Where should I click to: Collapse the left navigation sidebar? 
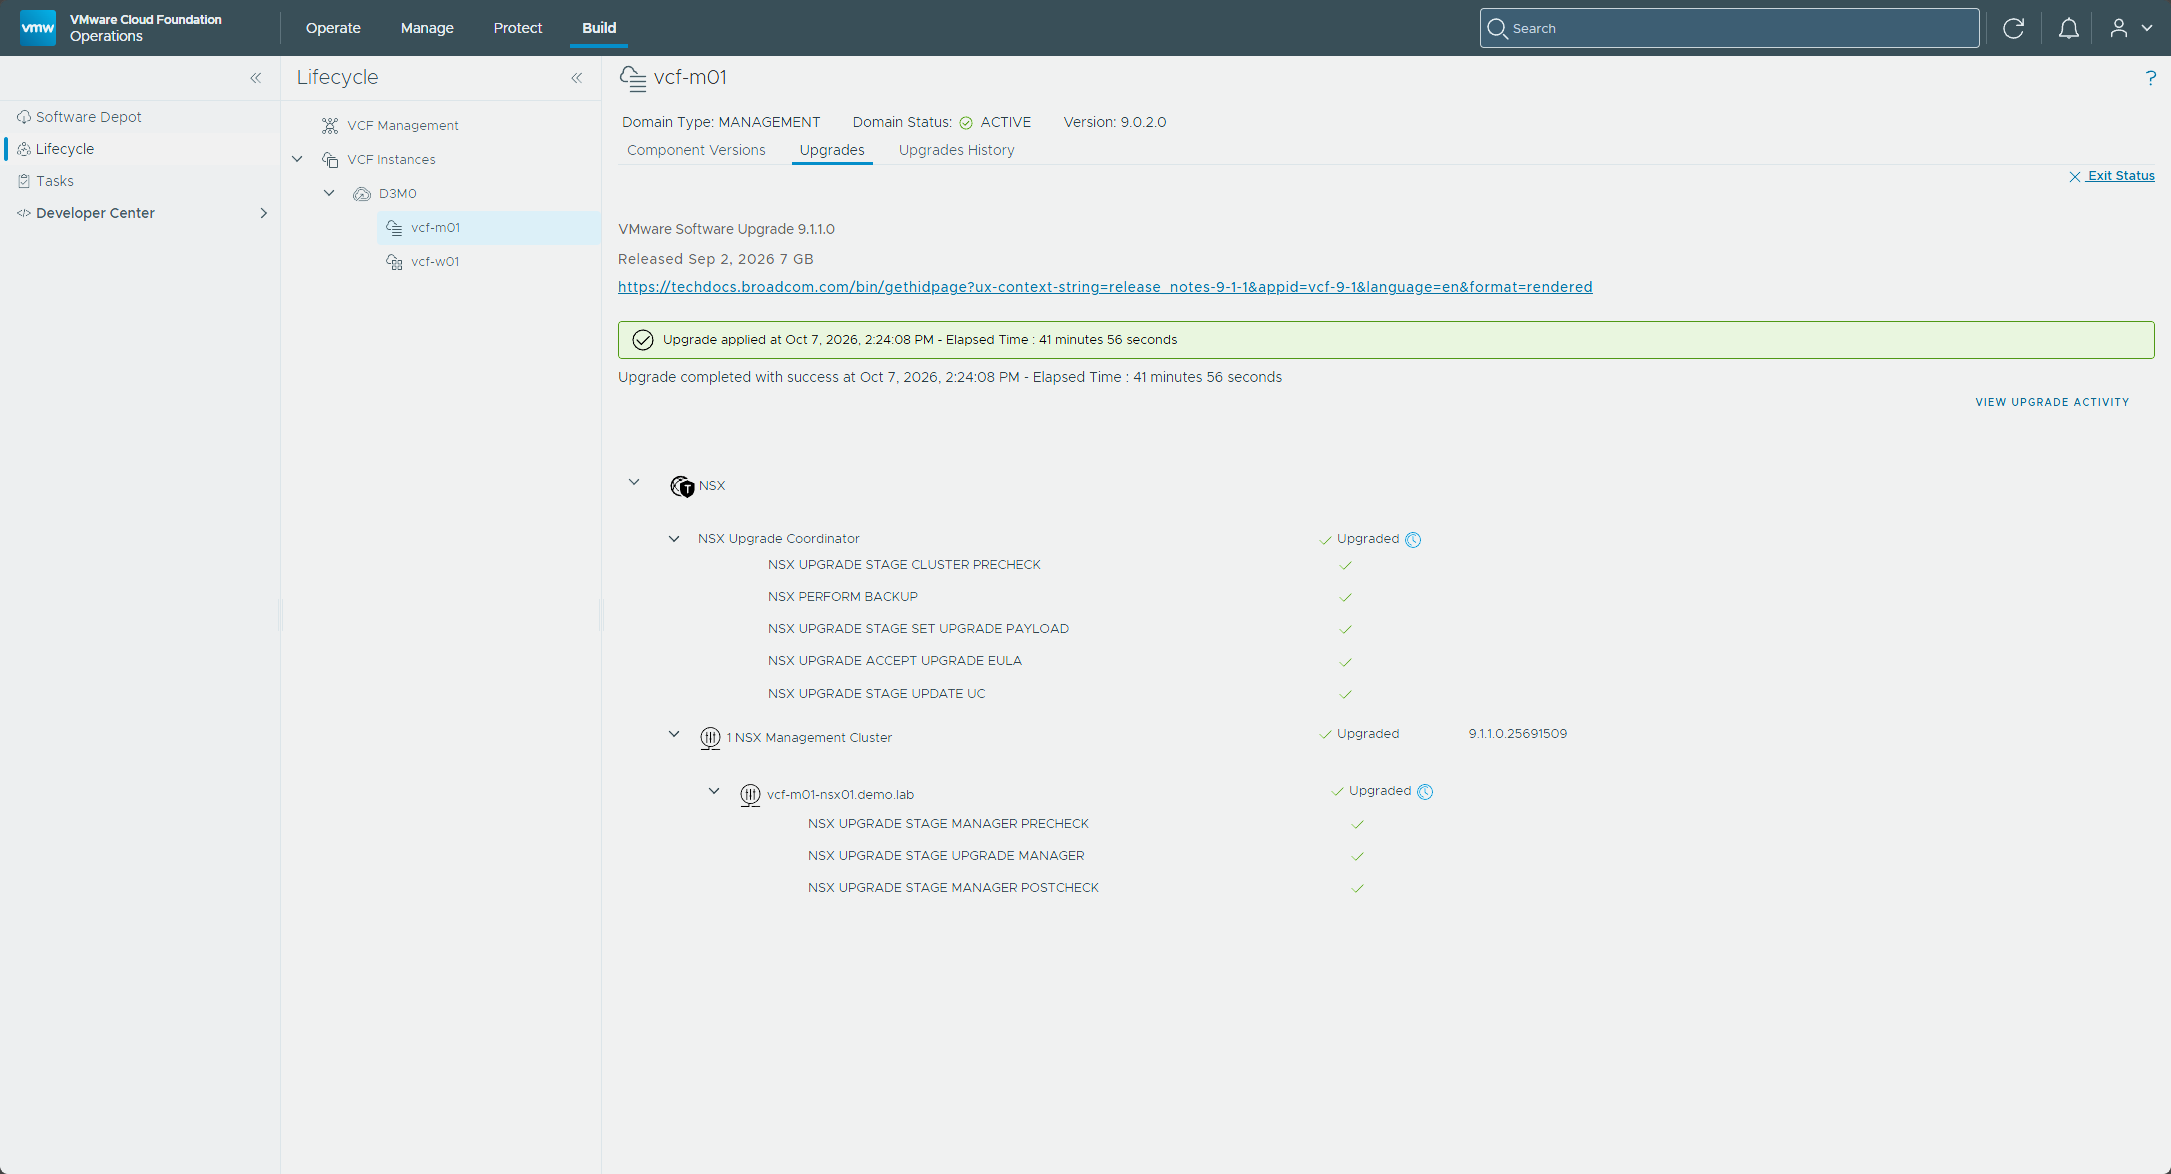click(256, 78)
